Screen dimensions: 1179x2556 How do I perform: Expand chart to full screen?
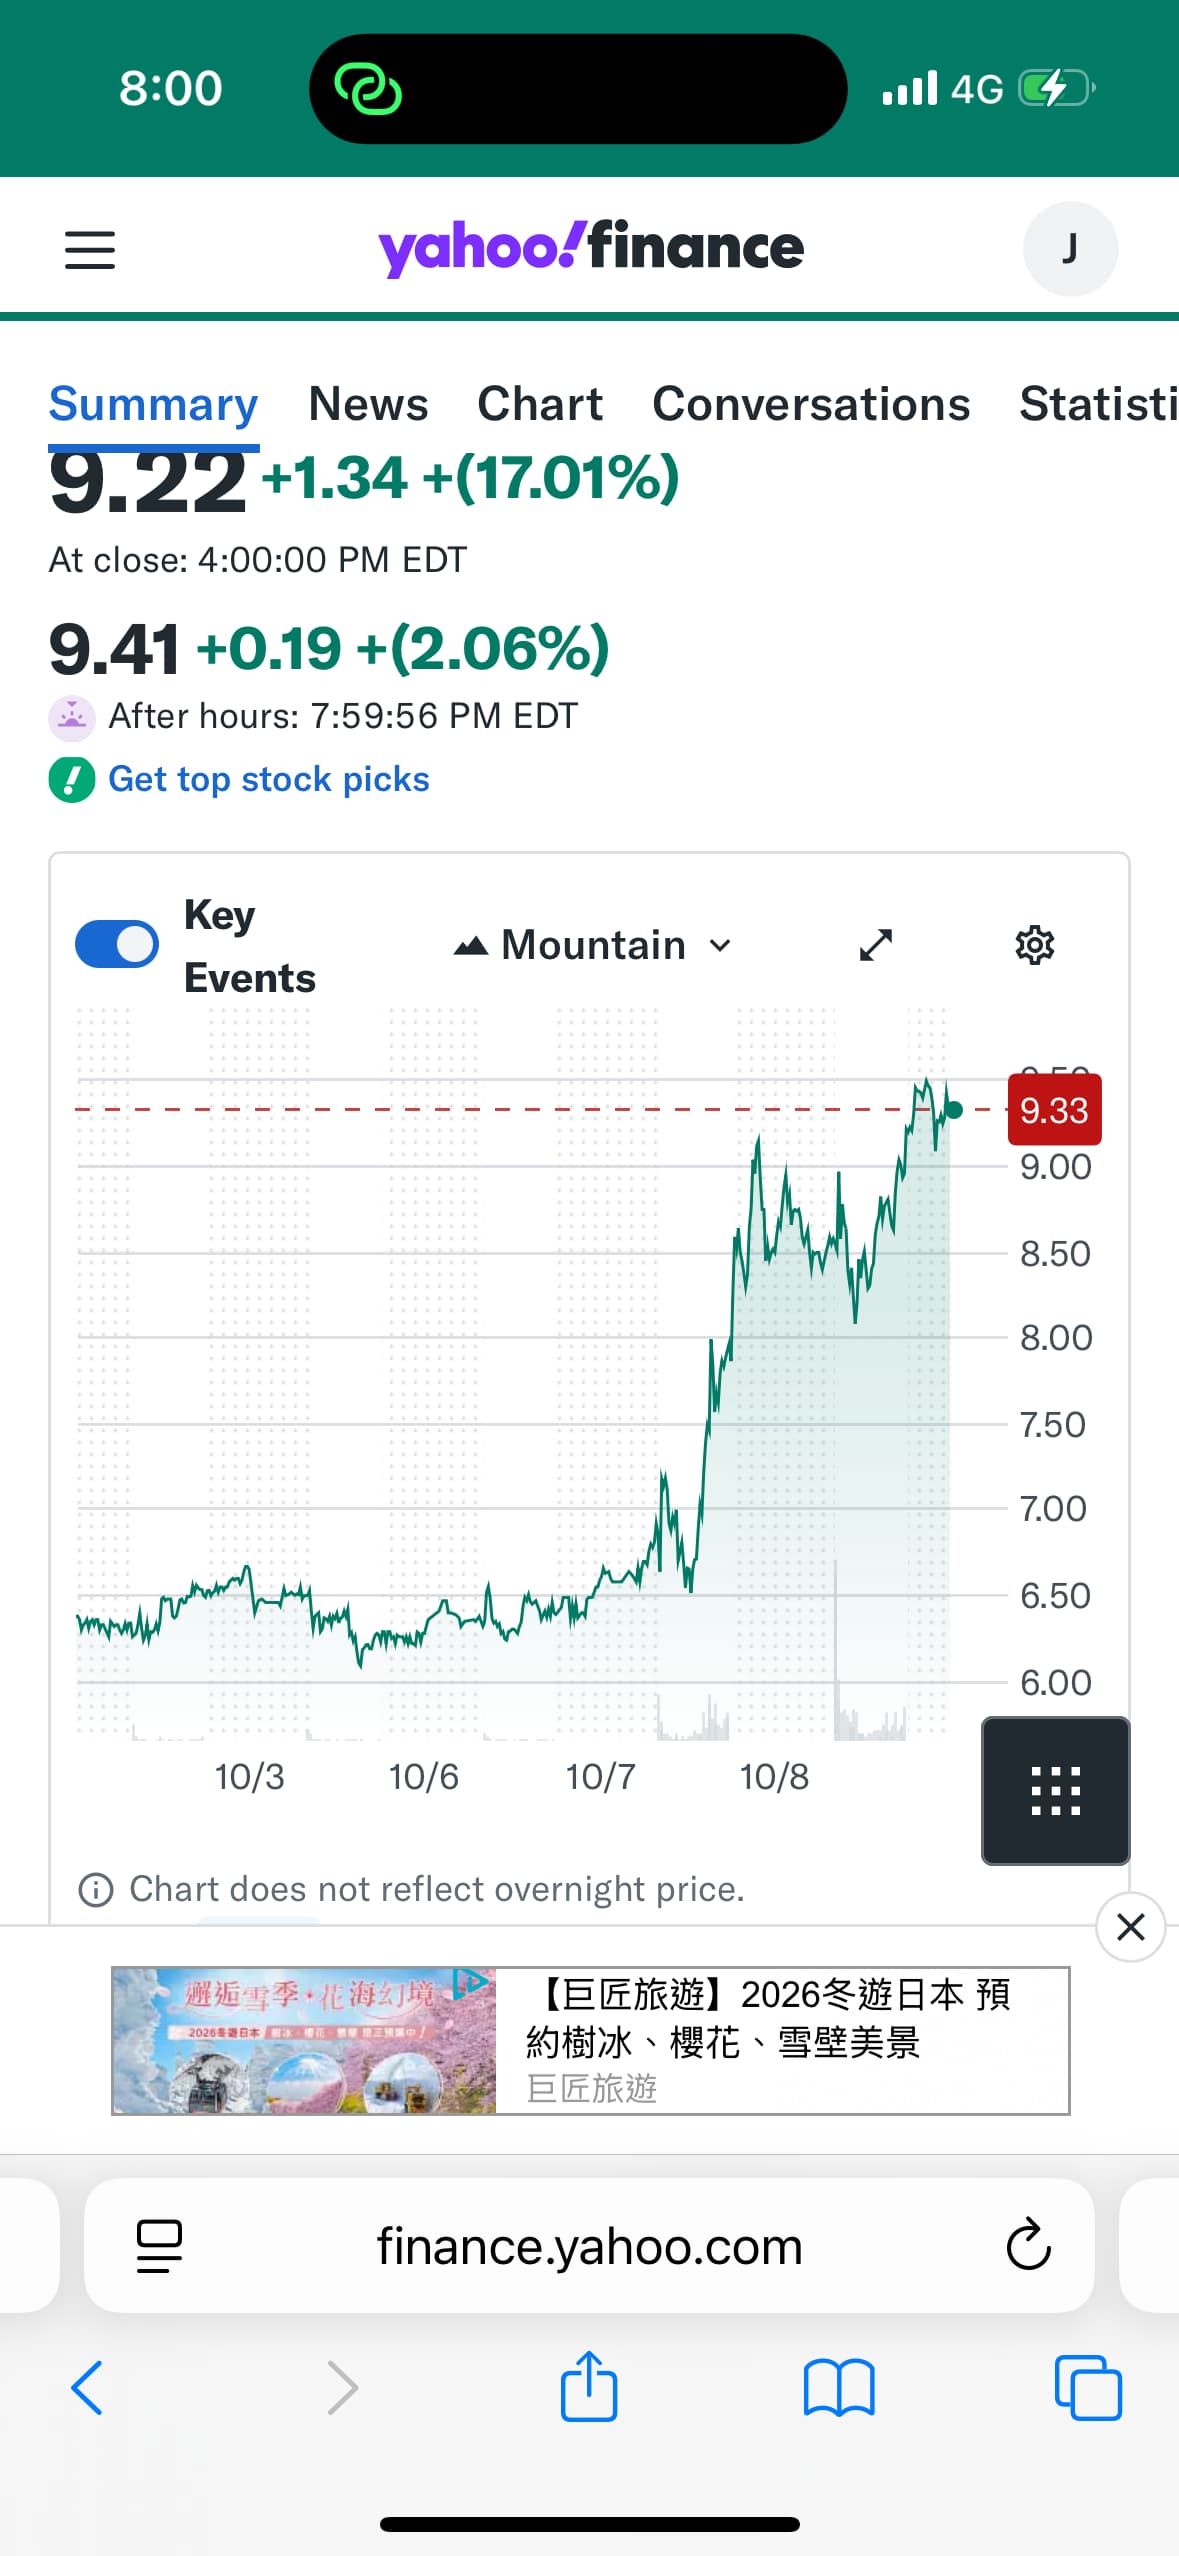click(x=875, y=945)
